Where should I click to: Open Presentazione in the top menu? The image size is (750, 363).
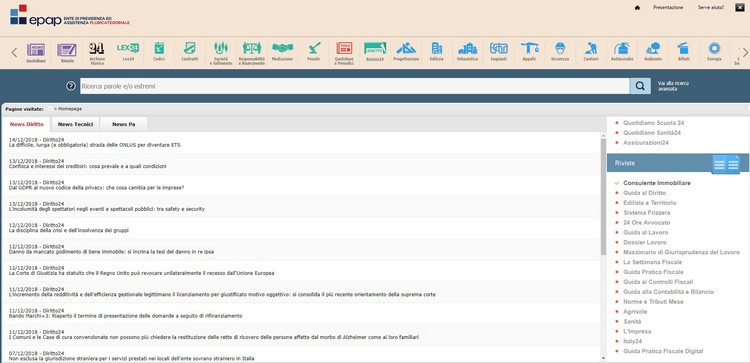[x=668, y=8]
